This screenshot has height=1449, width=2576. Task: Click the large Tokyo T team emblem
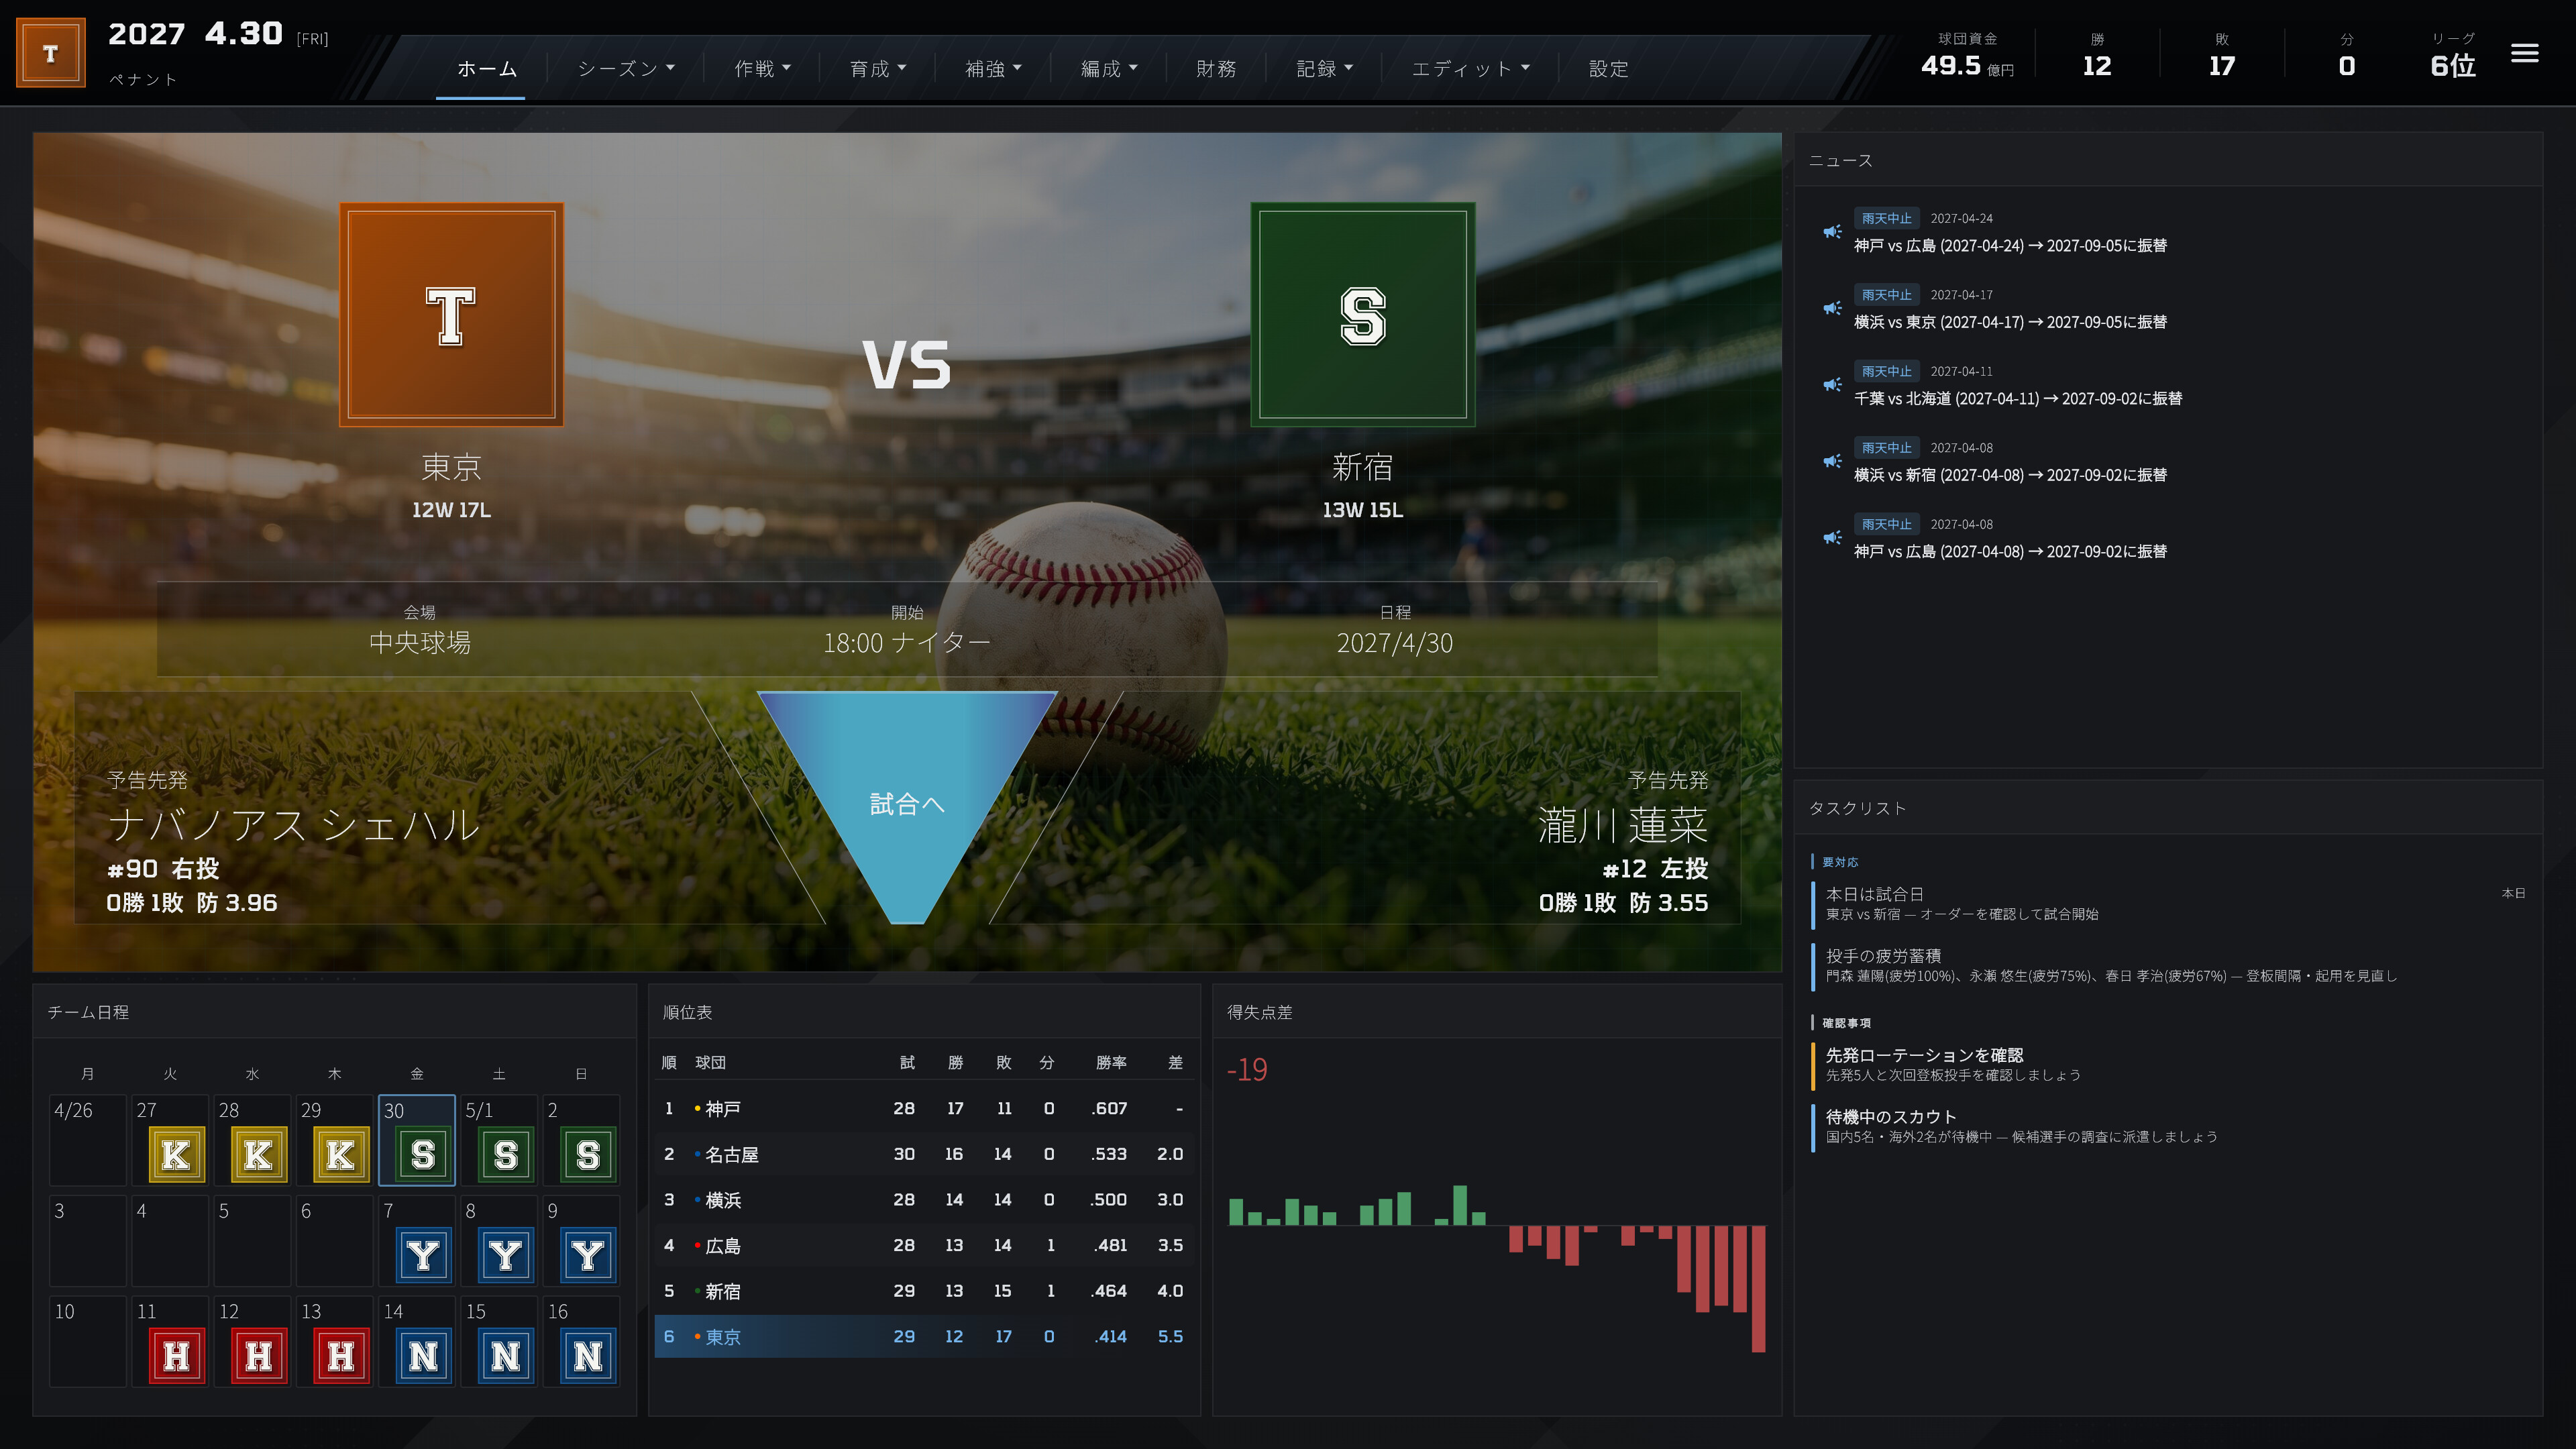coord(451,315)
